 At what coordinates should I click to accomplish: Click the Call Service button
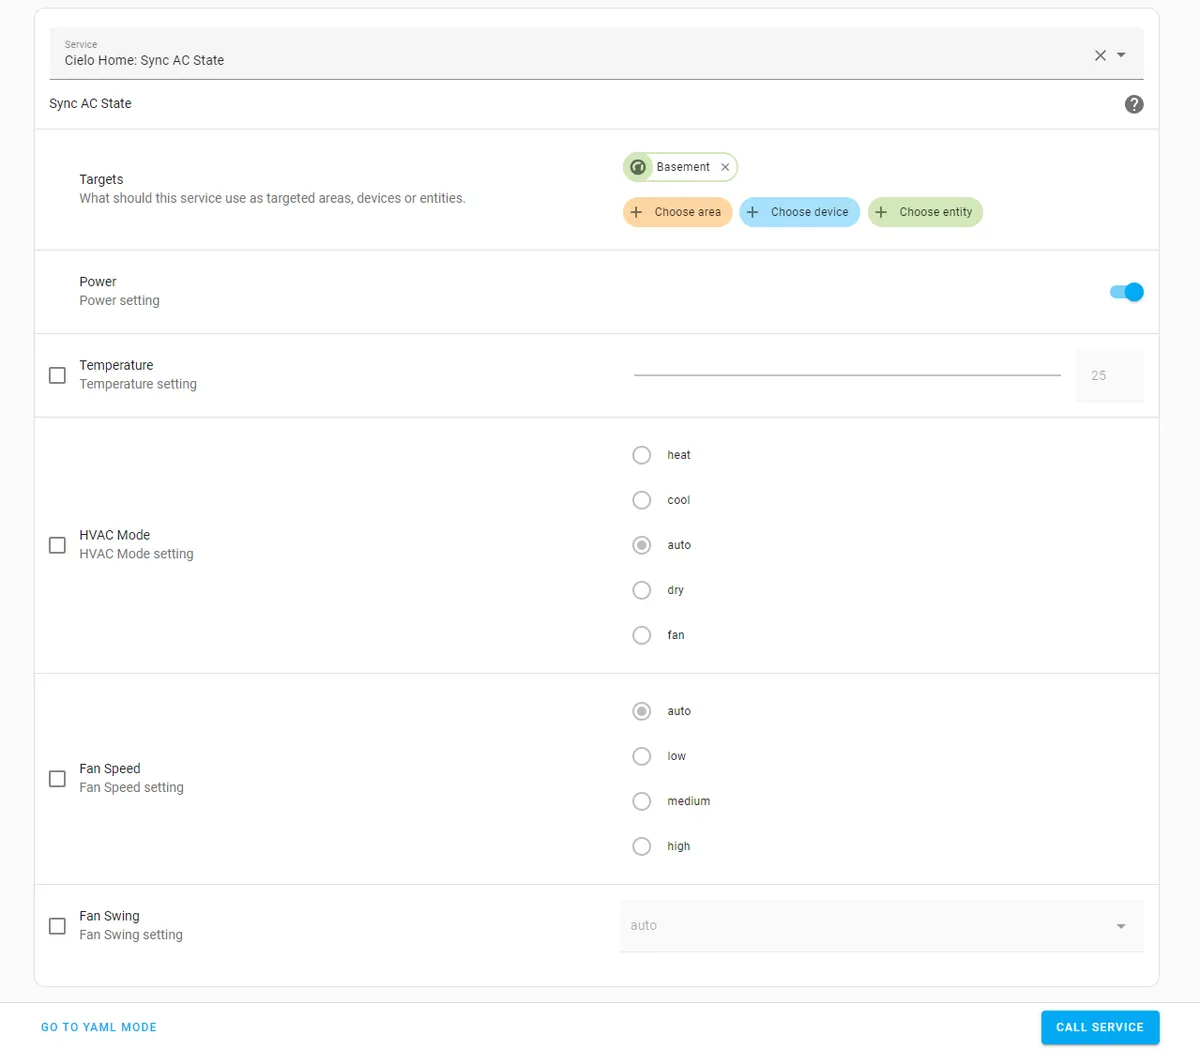click(x=1100, y=1027)
